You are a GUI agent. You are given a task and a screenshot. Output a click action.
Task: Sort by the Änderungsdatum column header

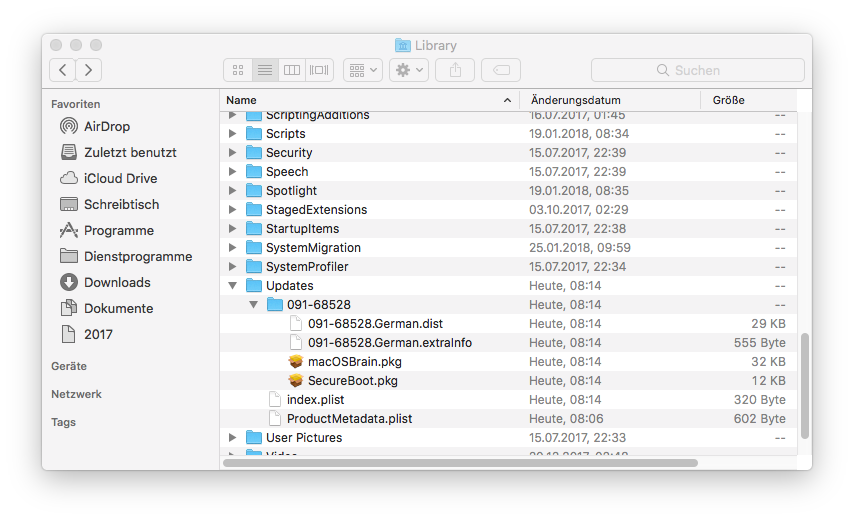(610, 100)
